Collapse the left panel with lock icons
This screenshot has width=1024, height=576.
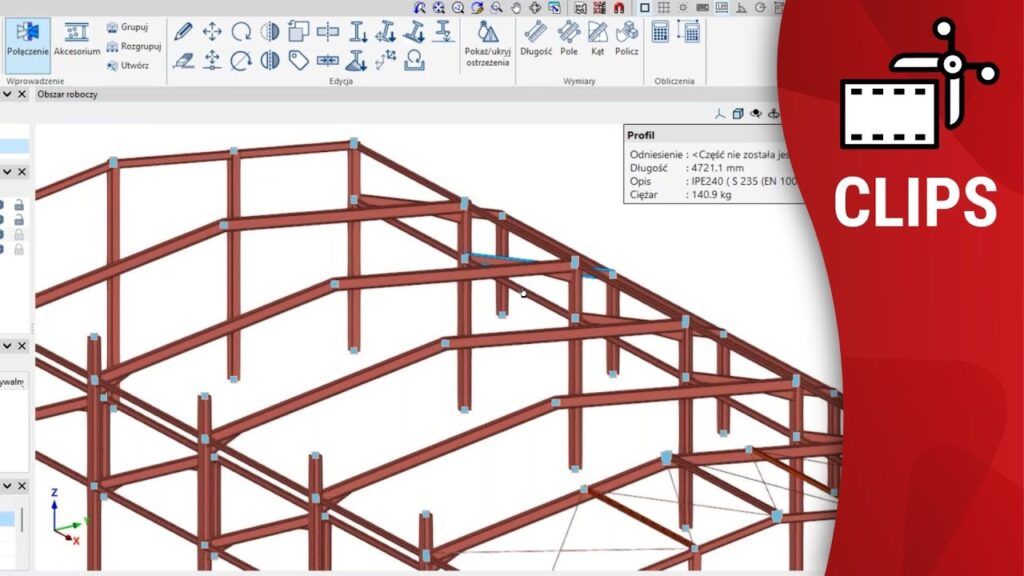tap(7, 172)
